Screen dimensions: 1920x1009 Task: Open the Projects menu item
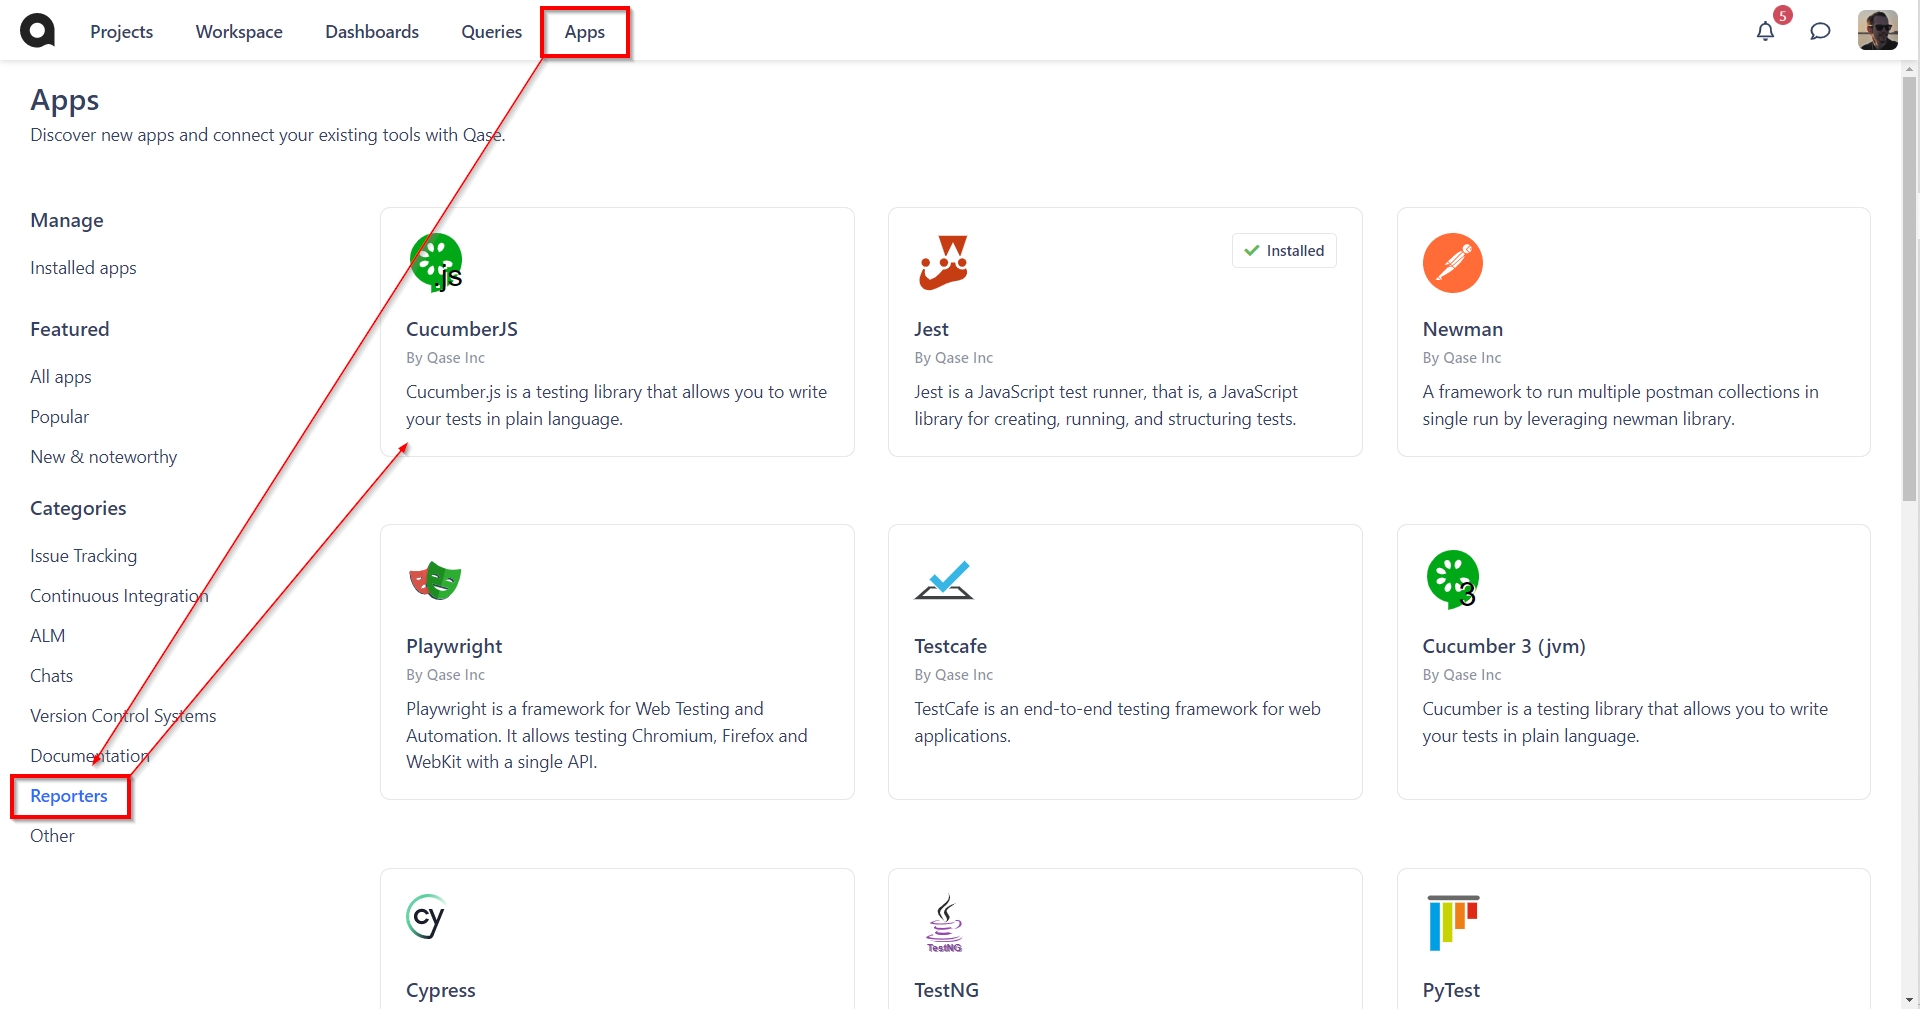click(121, 32)
